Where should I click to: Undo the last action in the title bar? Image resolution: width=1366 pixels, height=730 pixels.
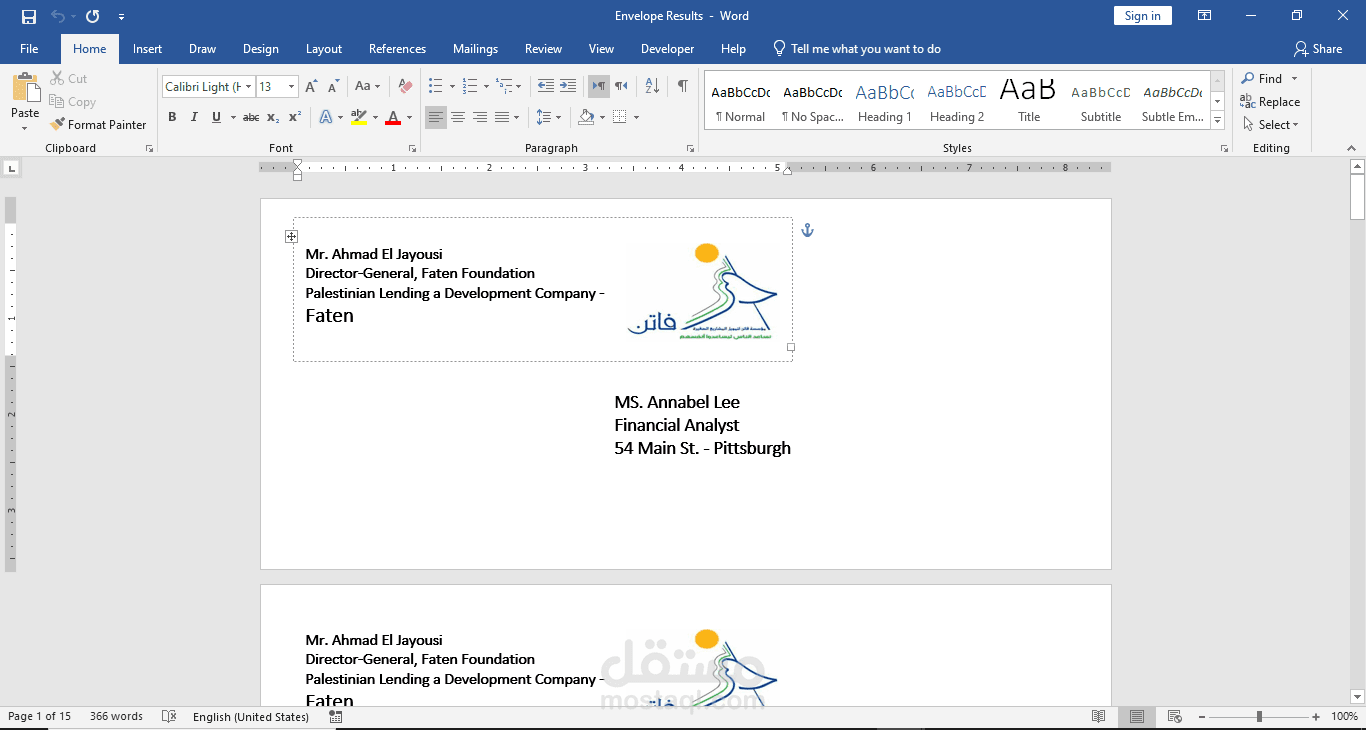tap(58, 16)
